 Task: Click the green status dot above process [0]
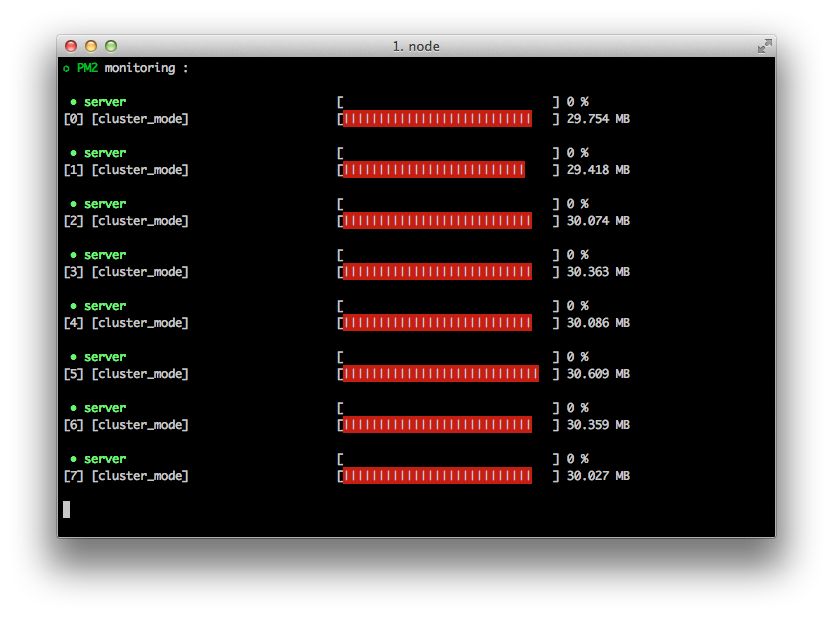(x=74, y=102)
